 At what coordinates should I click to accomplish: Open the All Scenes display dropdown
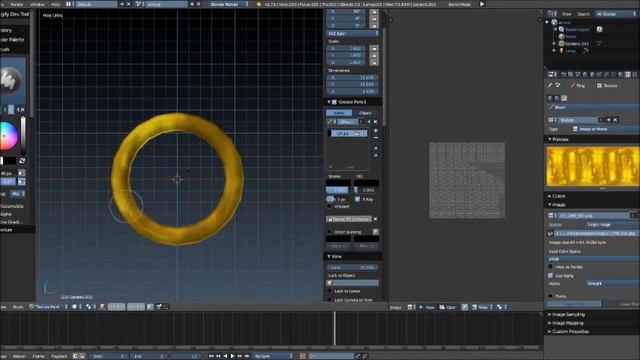616,14
